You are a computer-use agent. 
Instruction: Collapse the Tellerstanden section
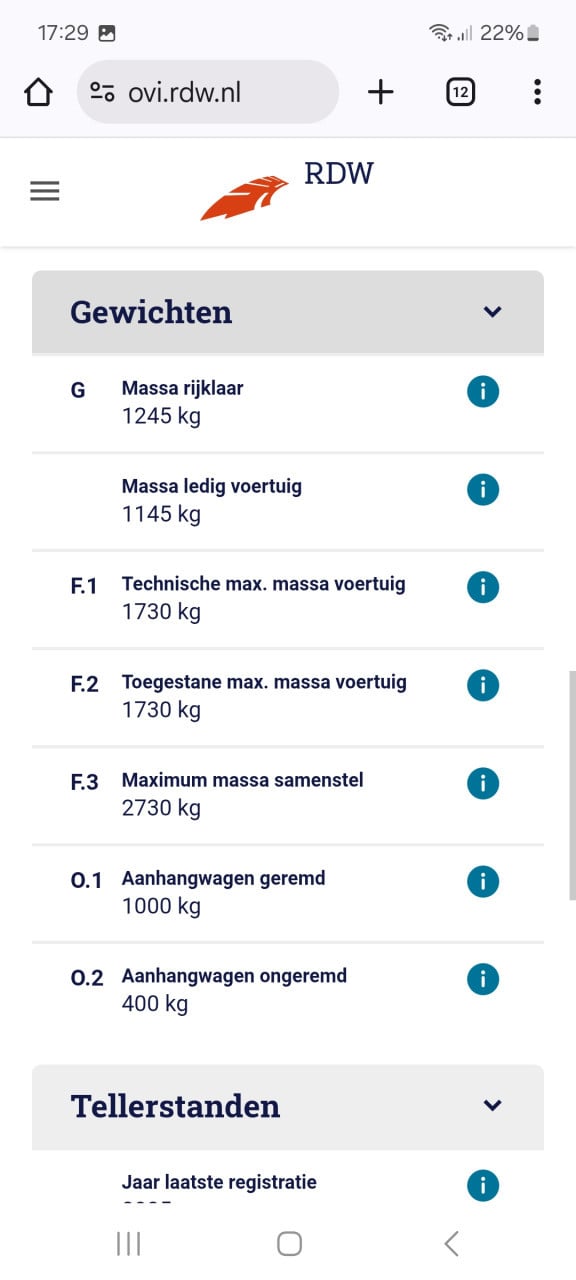492,1106
